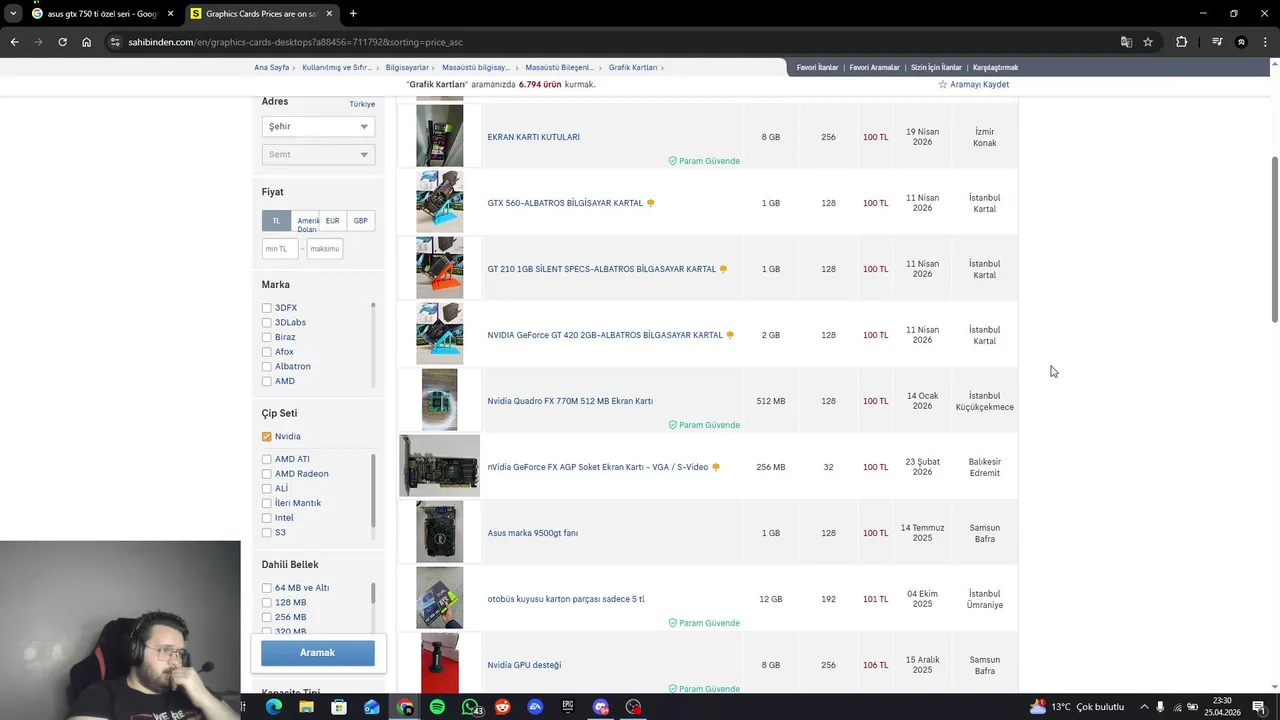The height and width of the screenshot is (720, 1280).
Task: Focus the min TL price field
Action: (280, 249)
